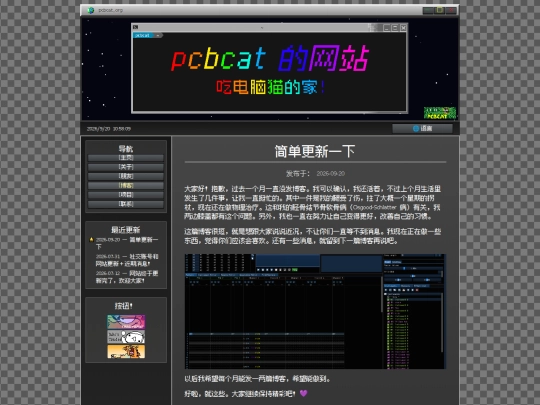Close the pcbcat.org window
The image size is (540, 405).
pyautogui.click(x=451, y=10)
